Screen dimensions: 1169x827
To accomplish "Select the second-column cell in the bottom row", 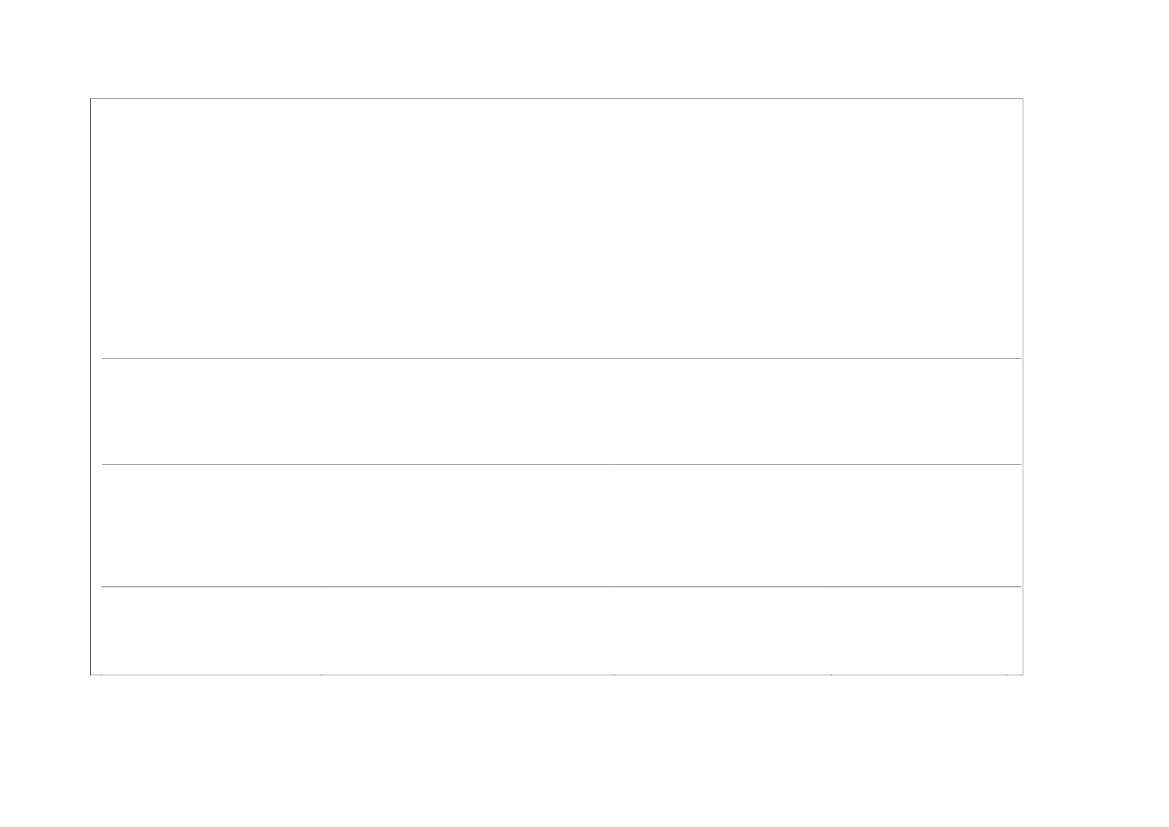I will click(467, 630).
